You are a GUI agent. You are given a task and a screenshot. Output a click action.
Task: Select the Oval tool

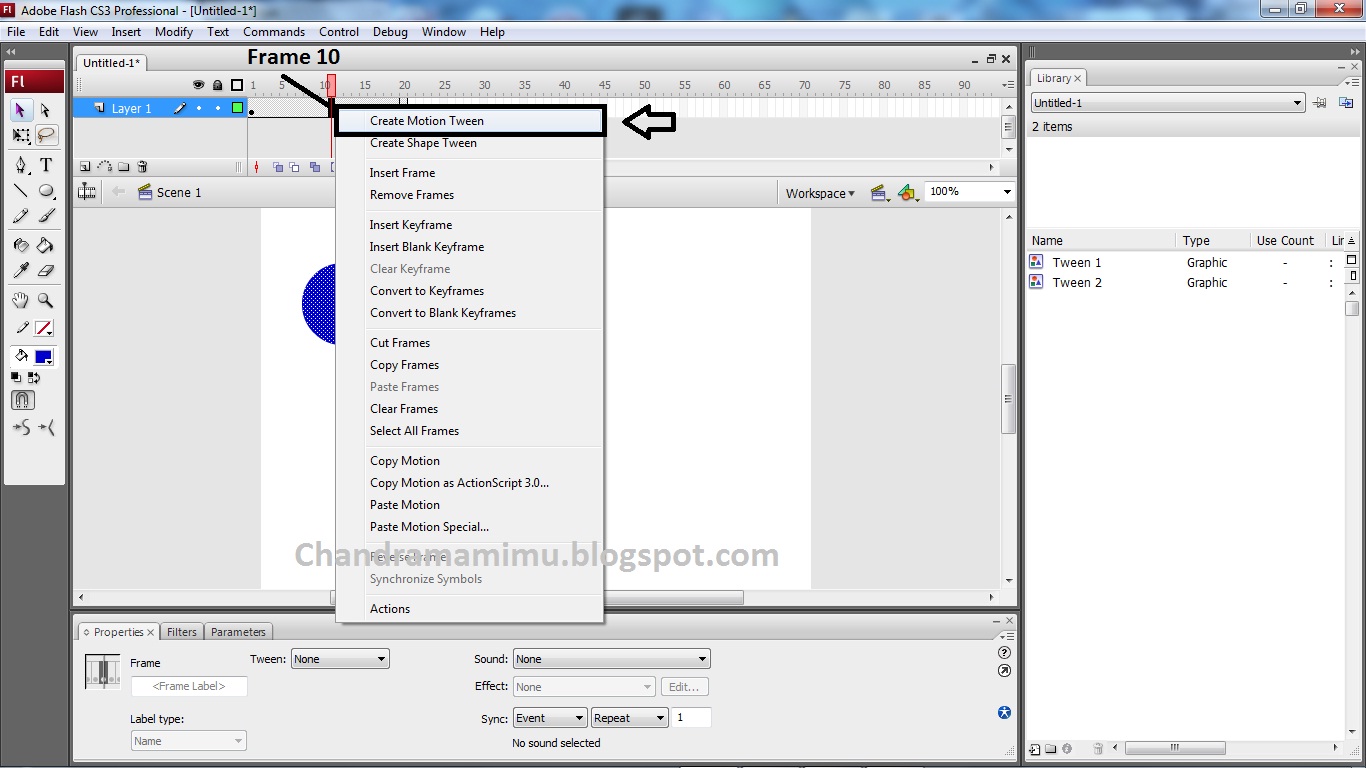46,190
